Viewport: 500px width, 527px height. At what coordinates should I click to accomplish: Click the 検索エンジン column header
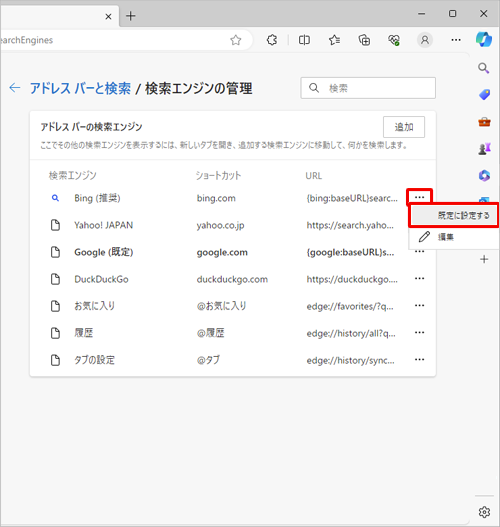[x=73, y=175]
